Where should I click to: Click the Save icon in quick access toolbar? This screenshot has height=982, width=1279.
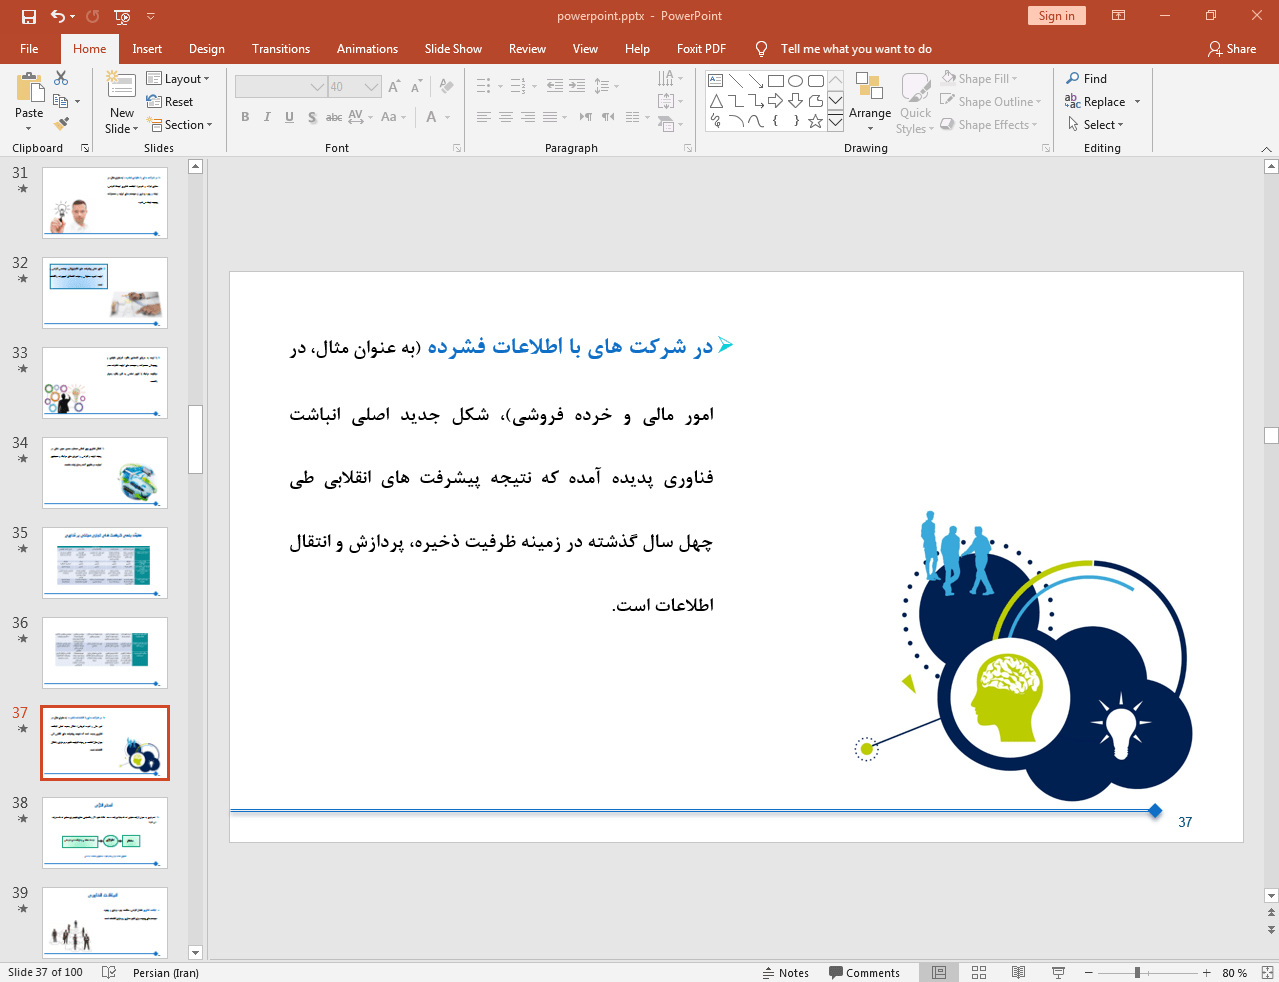tap(28, 16)
